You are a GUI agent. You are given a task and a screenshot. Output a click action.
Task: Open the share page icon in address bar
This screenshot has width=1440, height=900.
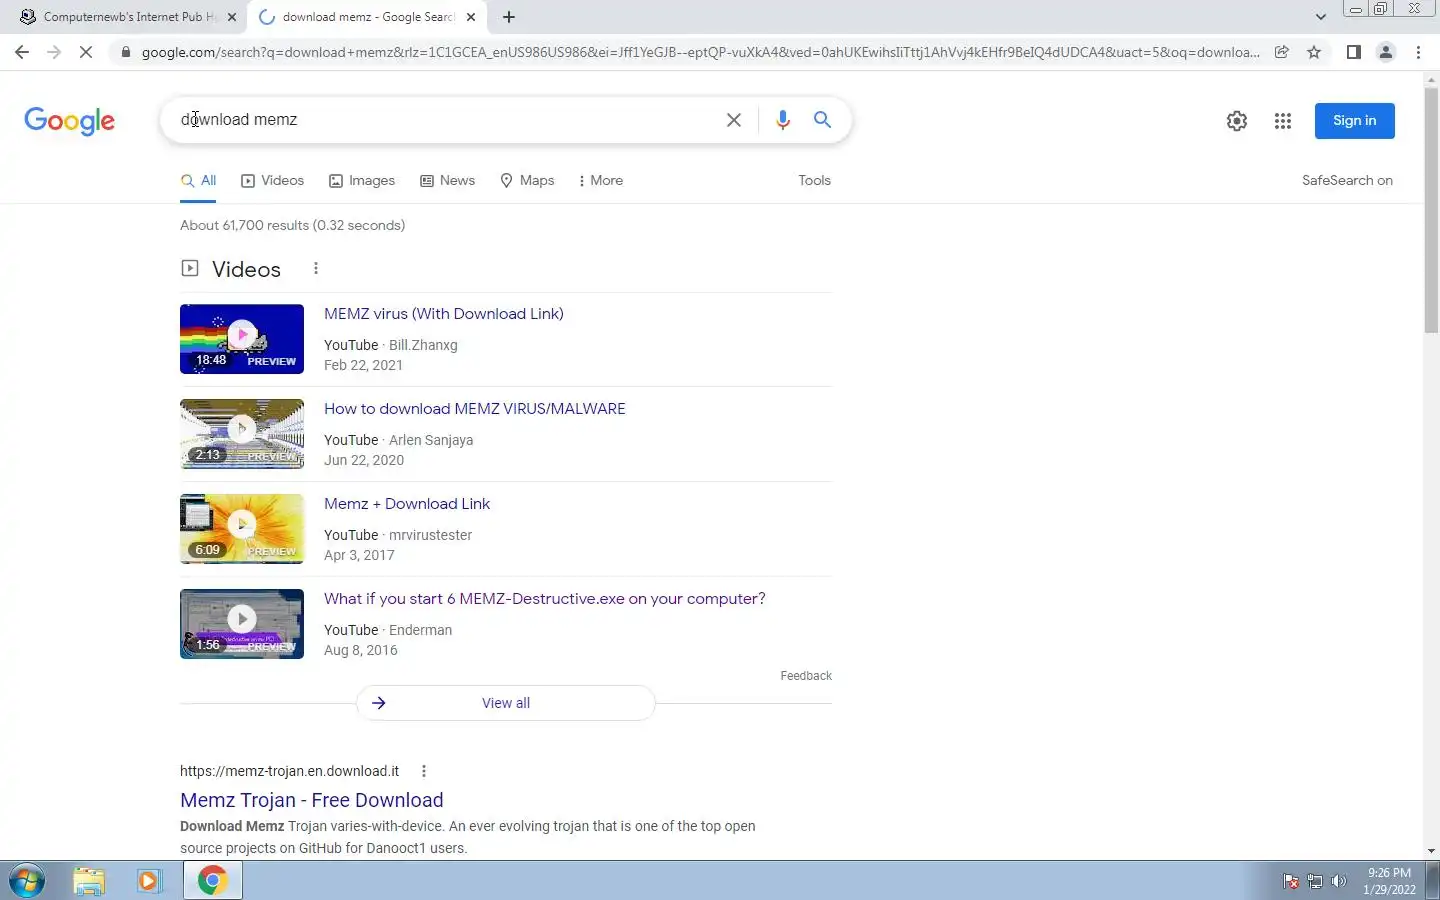tap(1281, 52)
